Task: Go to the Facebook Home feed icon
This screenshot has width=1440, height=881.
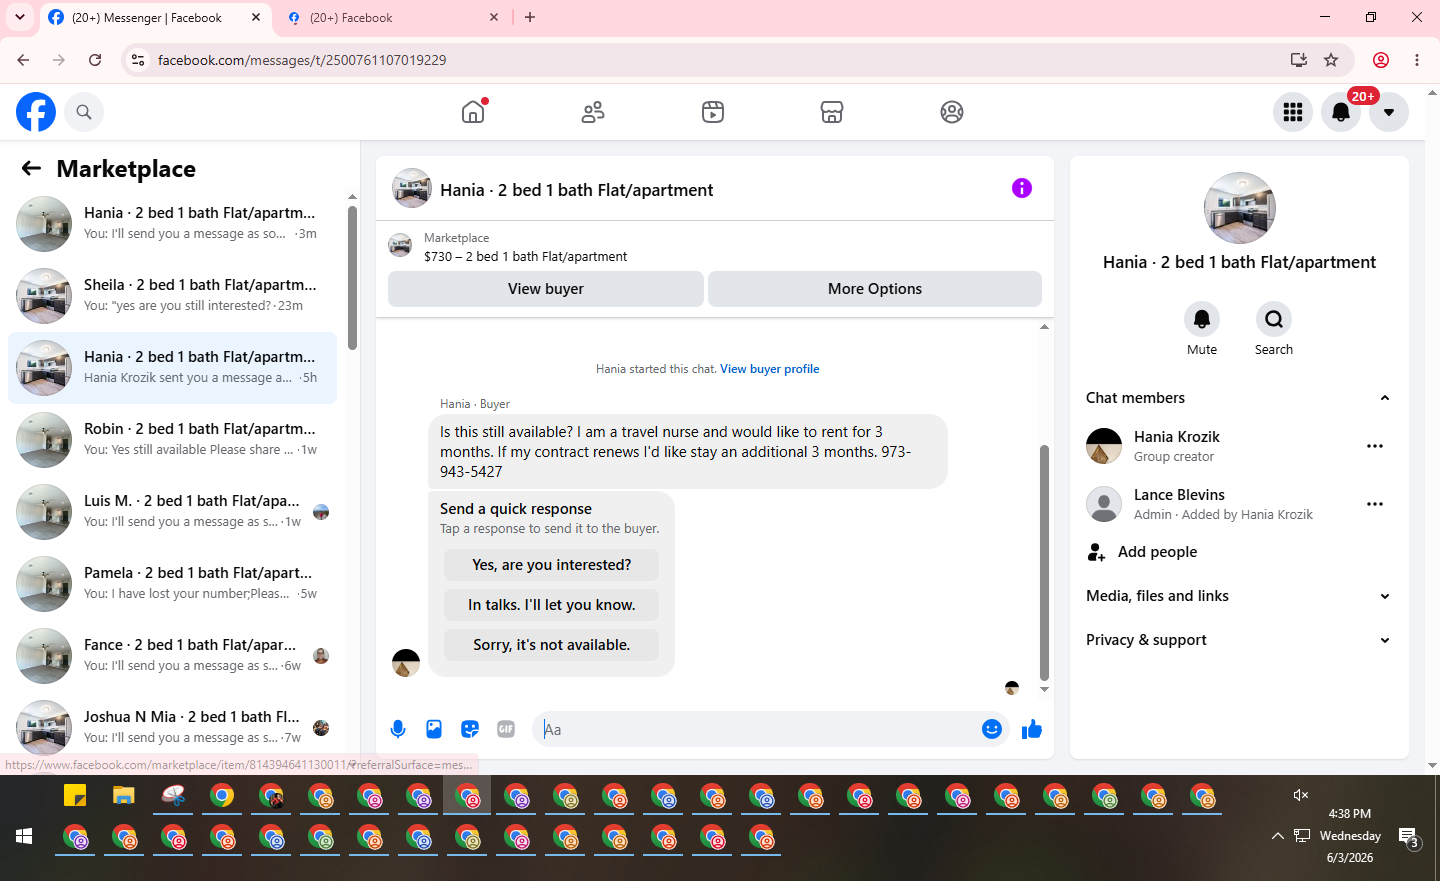Action: (473, 112)
